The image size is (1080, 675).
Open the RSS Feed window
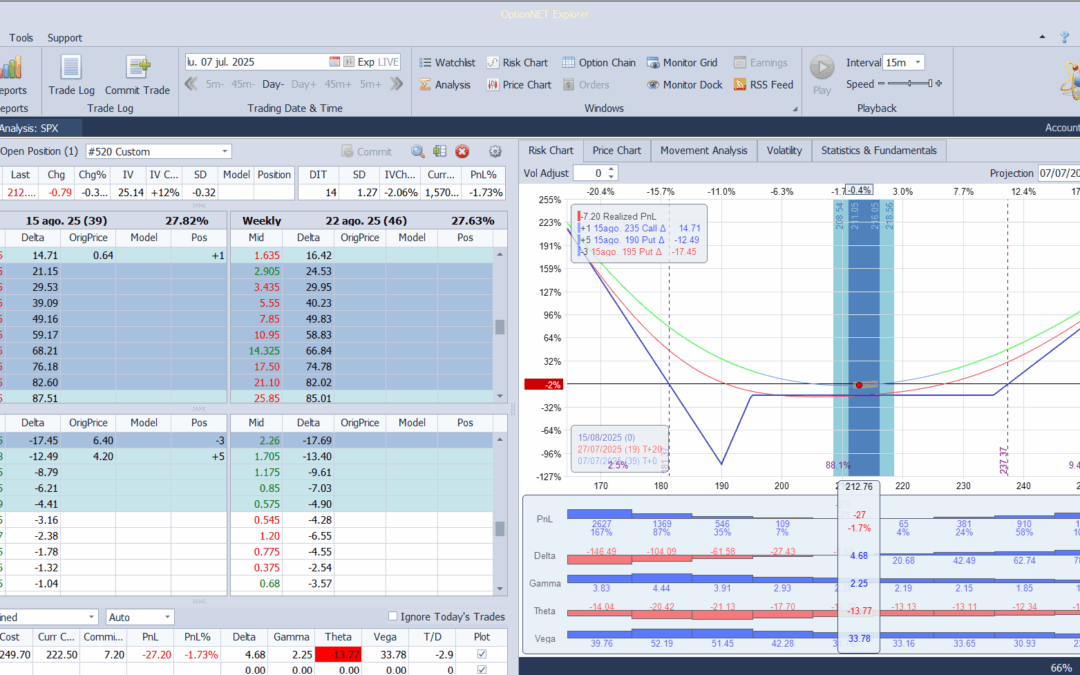763,85
